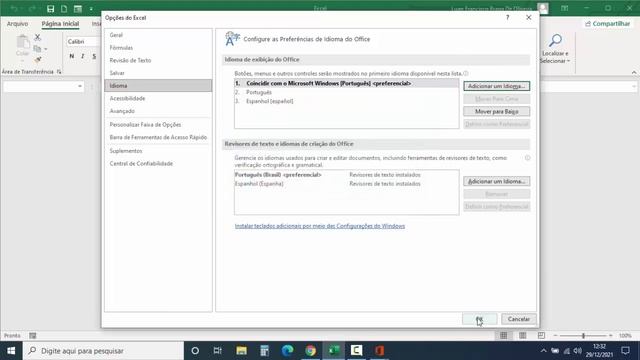The width and height of the screenshot is (640, 360).
Task: Open Cortana circle icon on taskbar
Action: point(195,351)
